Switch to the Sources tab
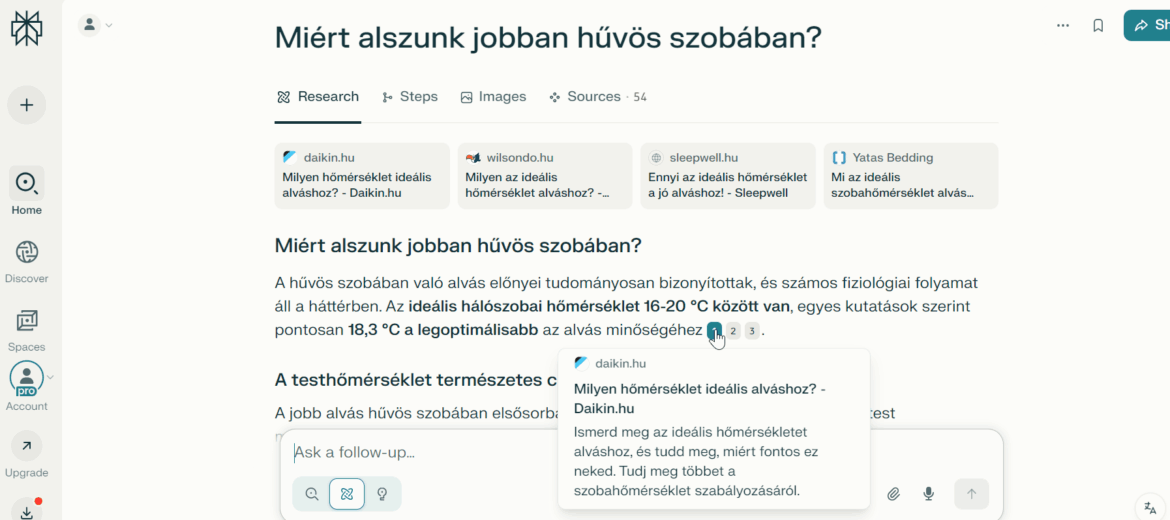Image resolution: width=1170 pixels, height=520 pixels. click(x=598, y=97)
